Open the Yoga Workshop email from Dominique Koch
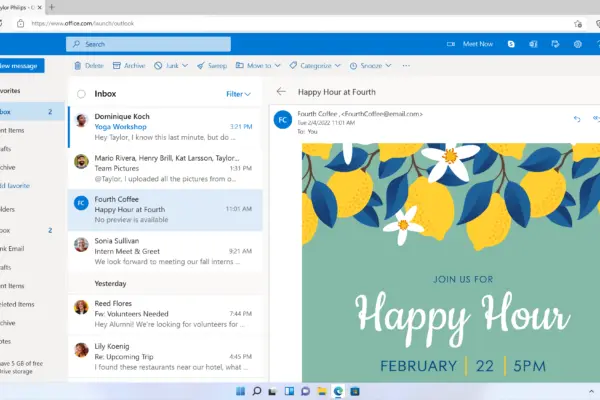This screenshot has width=600, height=400. [x=165, y=127]
